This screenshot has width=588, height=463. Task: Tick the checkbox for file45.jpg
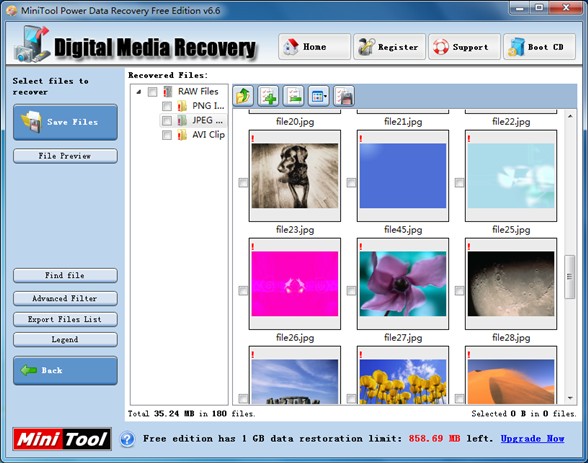351,183
